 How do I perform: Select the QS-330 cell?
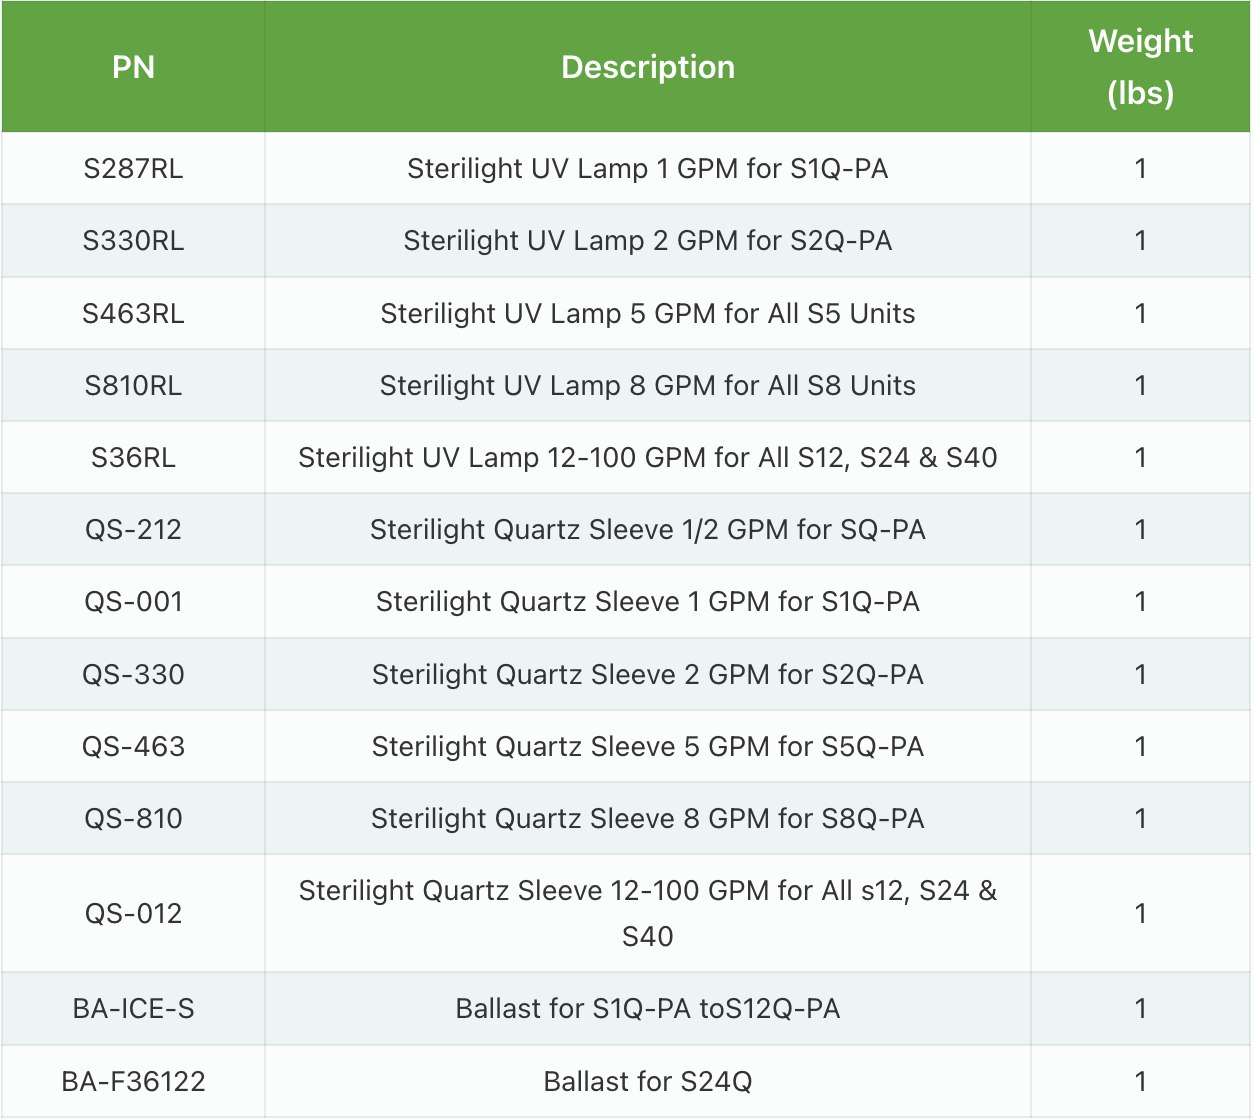(x=133, y=674)
